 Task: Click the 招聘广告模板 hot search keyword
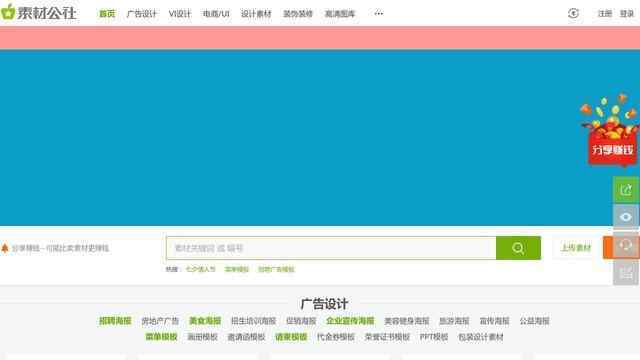276,269
